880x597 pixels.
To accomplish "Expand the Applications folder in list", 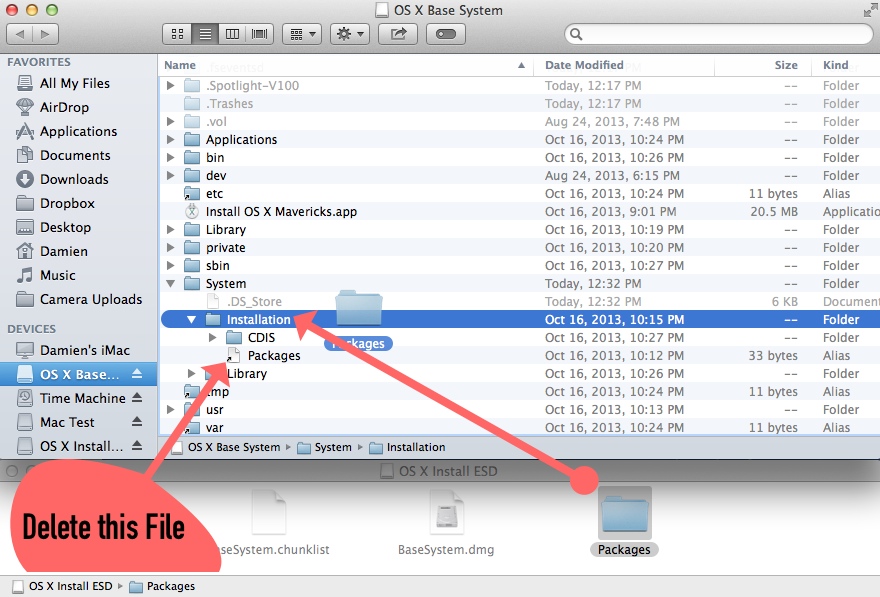I will (x=171, y=139).
